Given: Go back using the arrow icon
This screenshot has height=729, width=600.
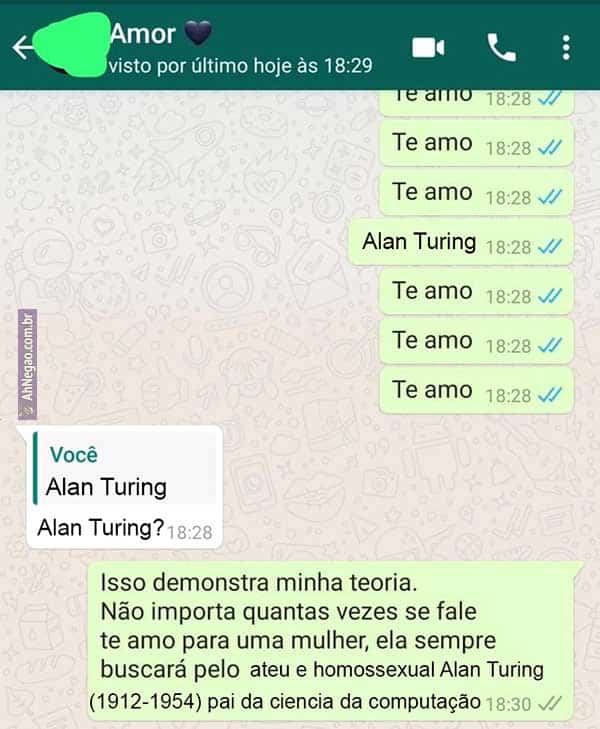Looking at the screenshot, I should click(x=22, y=47).
